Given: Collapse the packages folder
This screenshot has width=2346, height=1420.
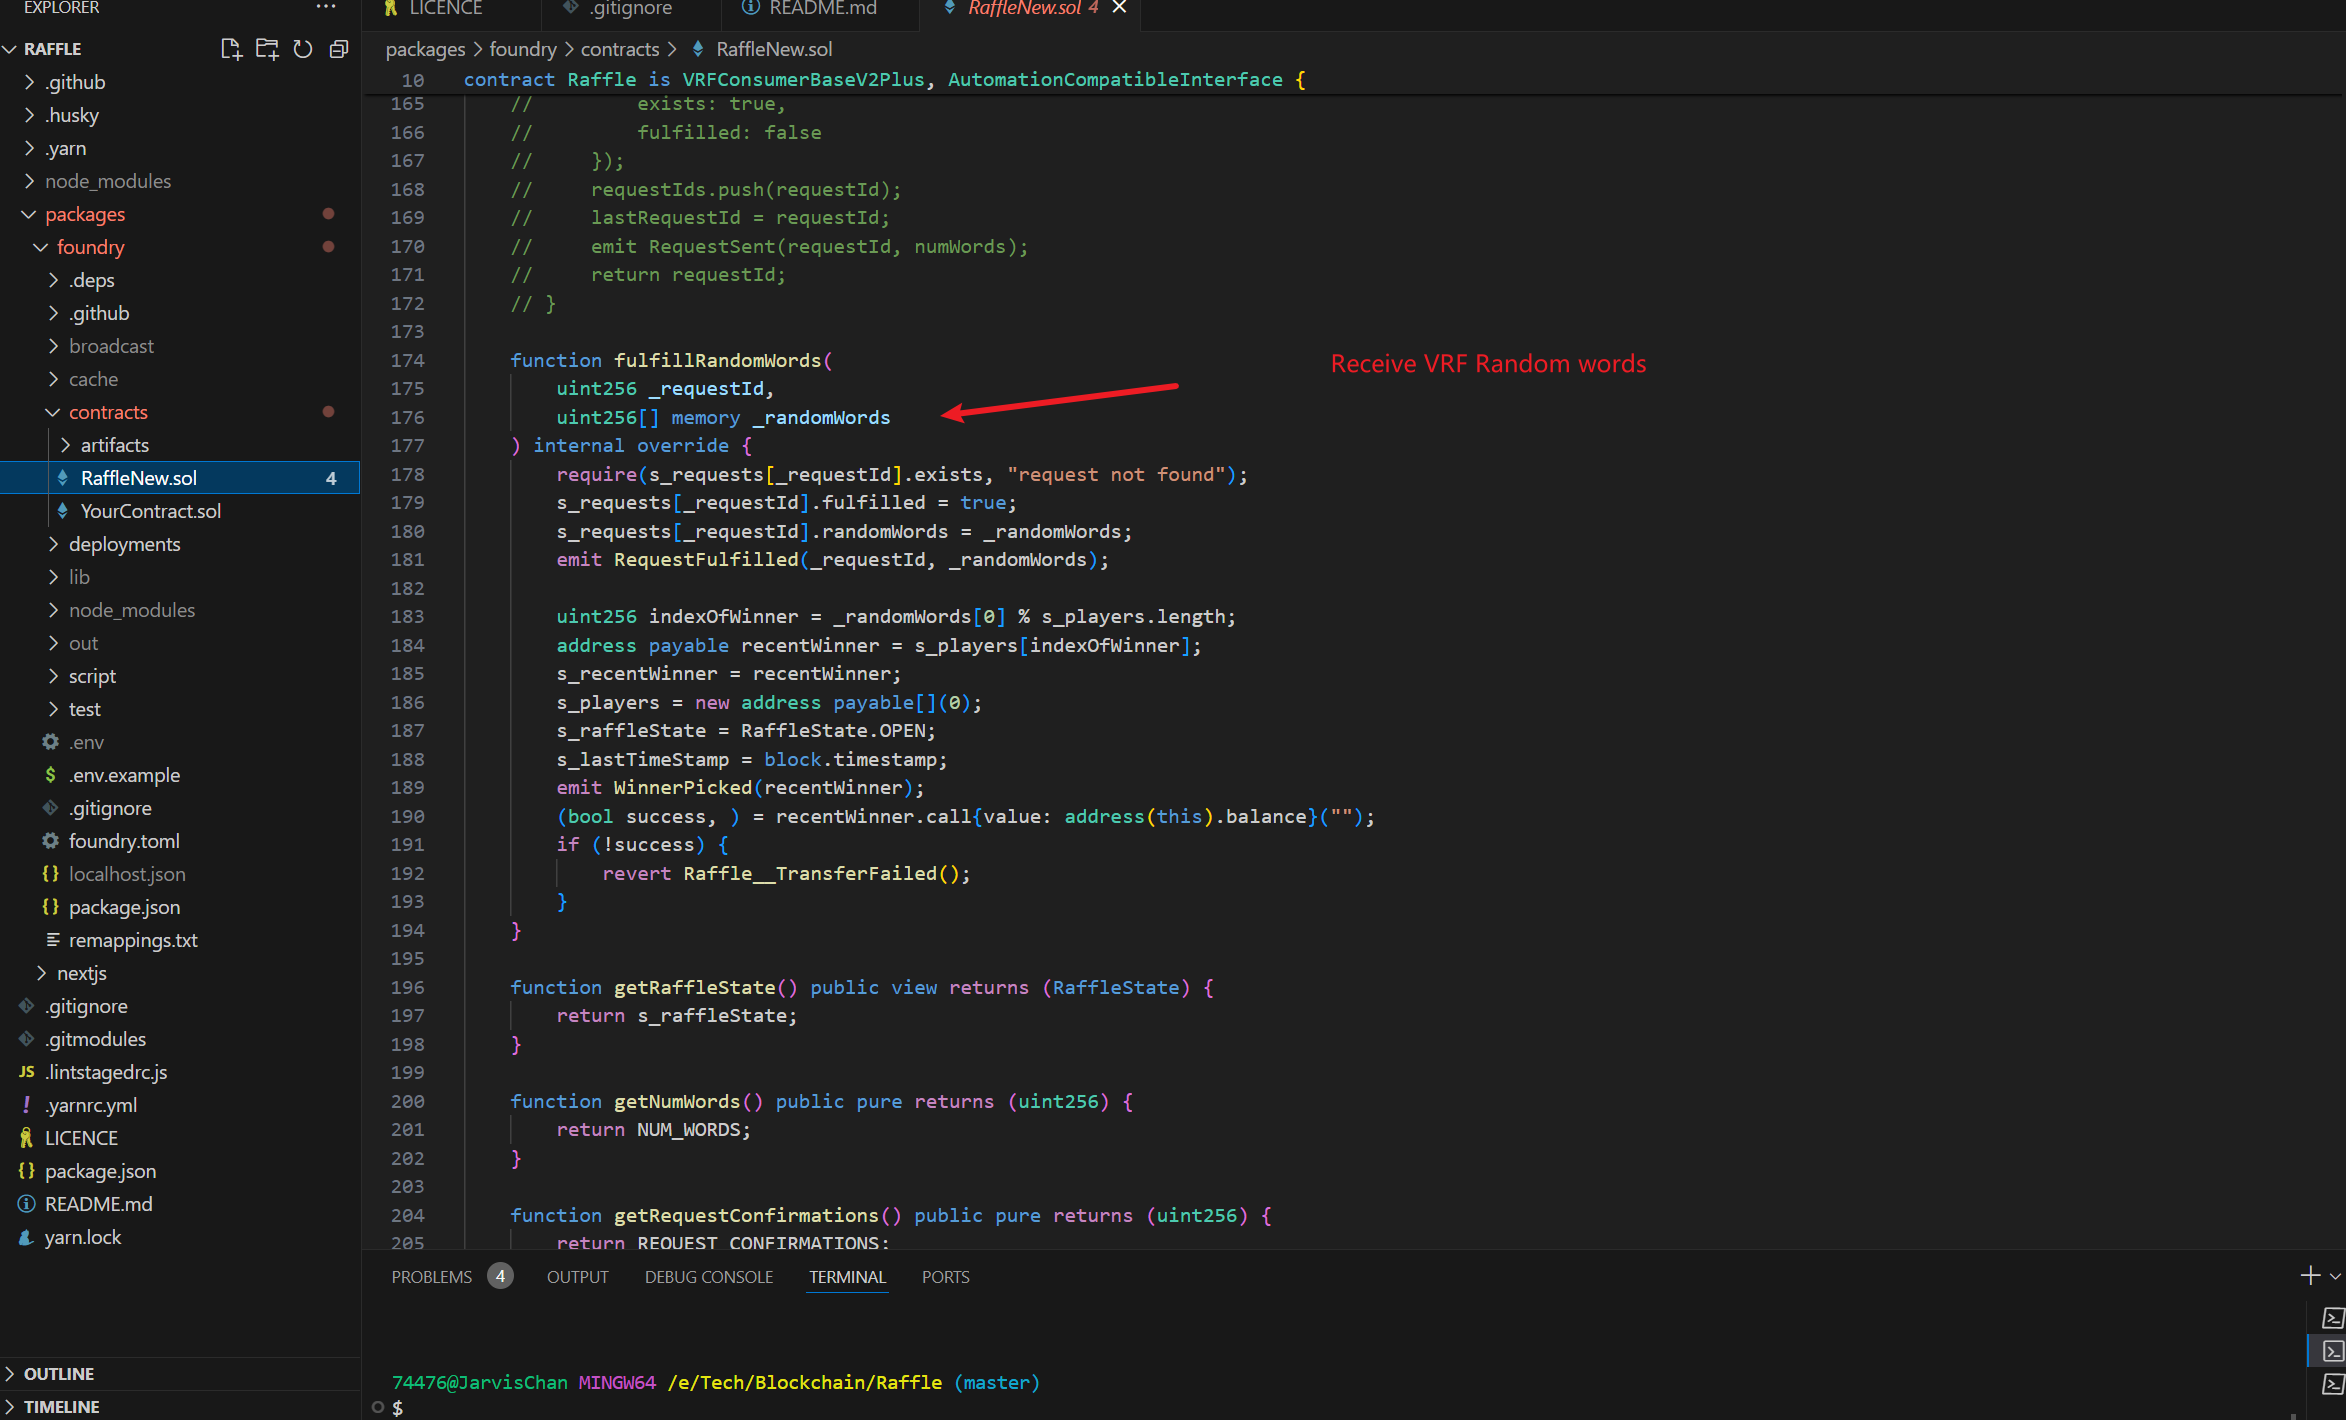Looking at the screenshot, I should coord(180,214).
